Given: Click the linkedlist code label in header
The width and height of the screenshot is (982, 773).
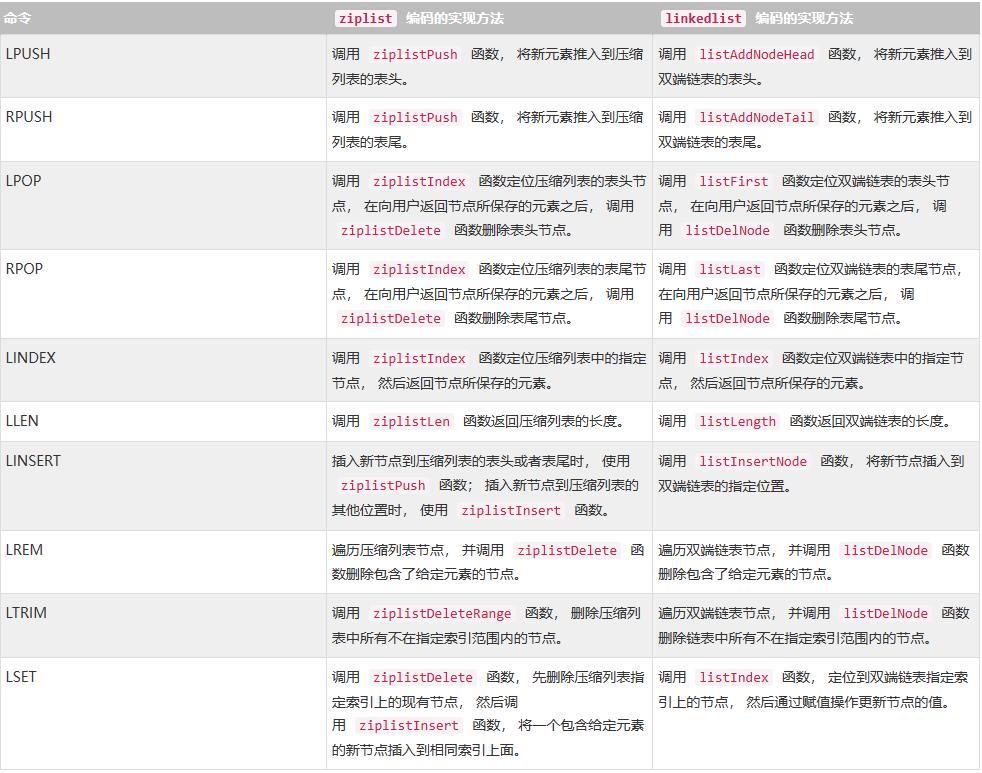Looking at the screenshot, I should point(703,18).
